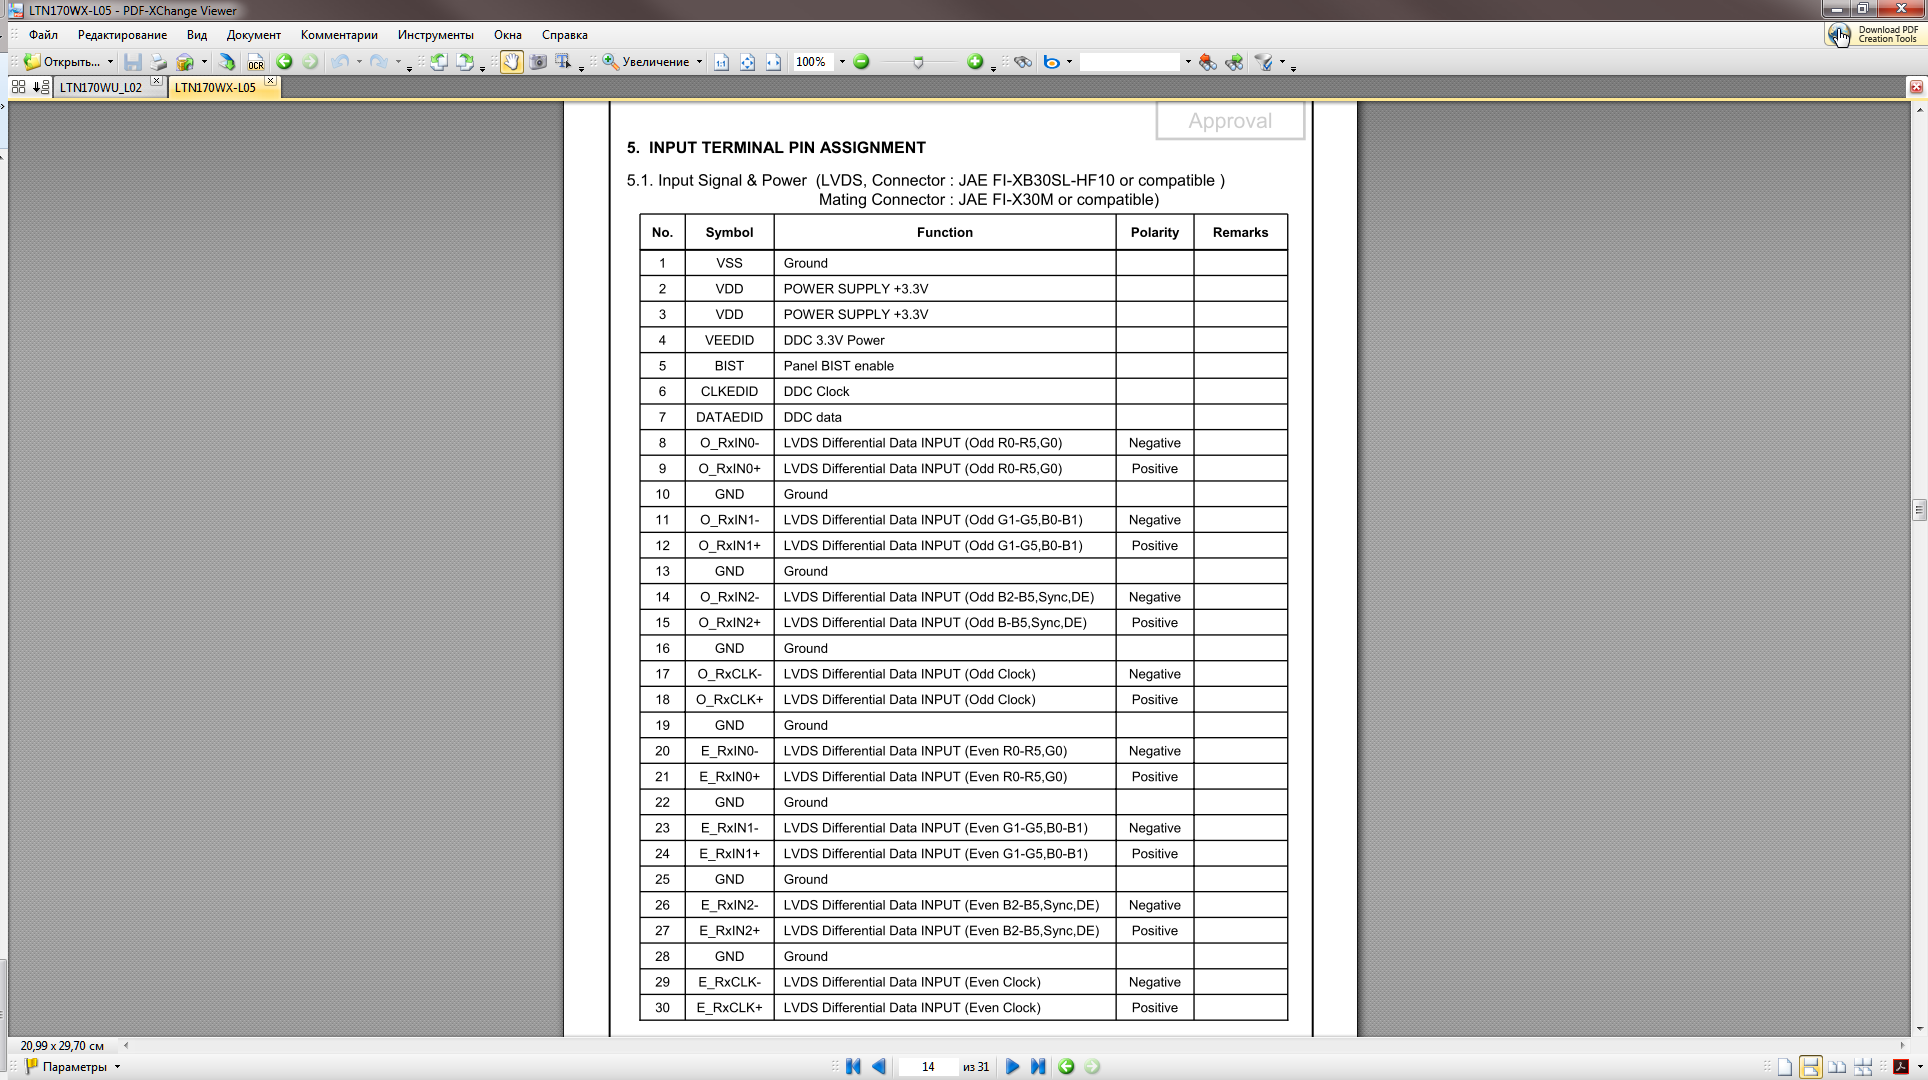The width and height of the screenshot is (1928, 1080).
Task: Activate the Snapshot camera tool
Action: tap(538, 62)
